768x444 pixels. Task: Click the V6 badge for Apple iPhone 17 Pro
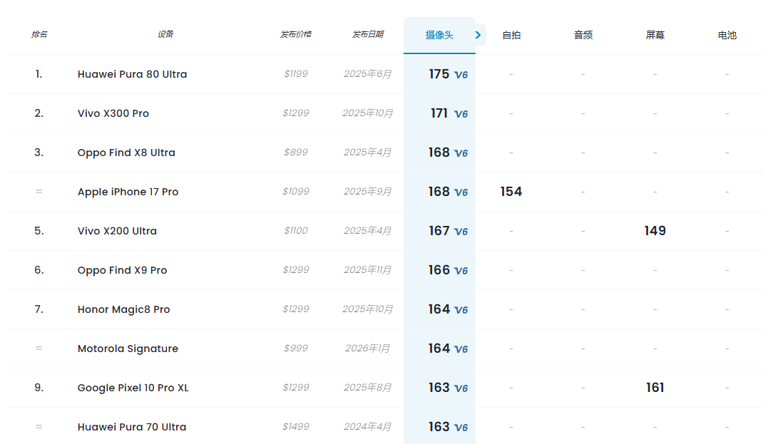[461, 192]
